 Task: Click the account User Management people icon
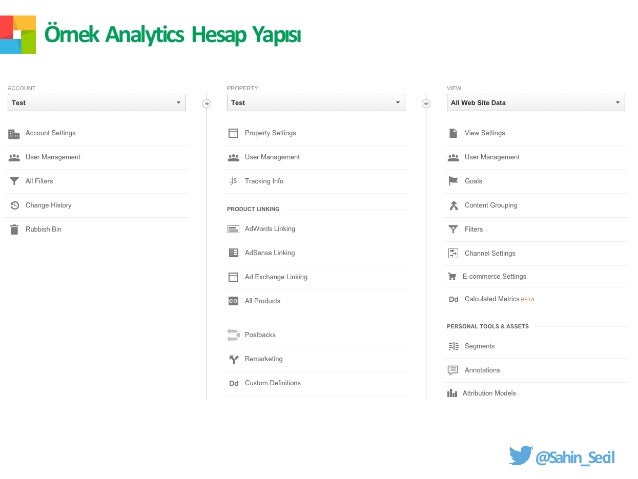point(14,157)
